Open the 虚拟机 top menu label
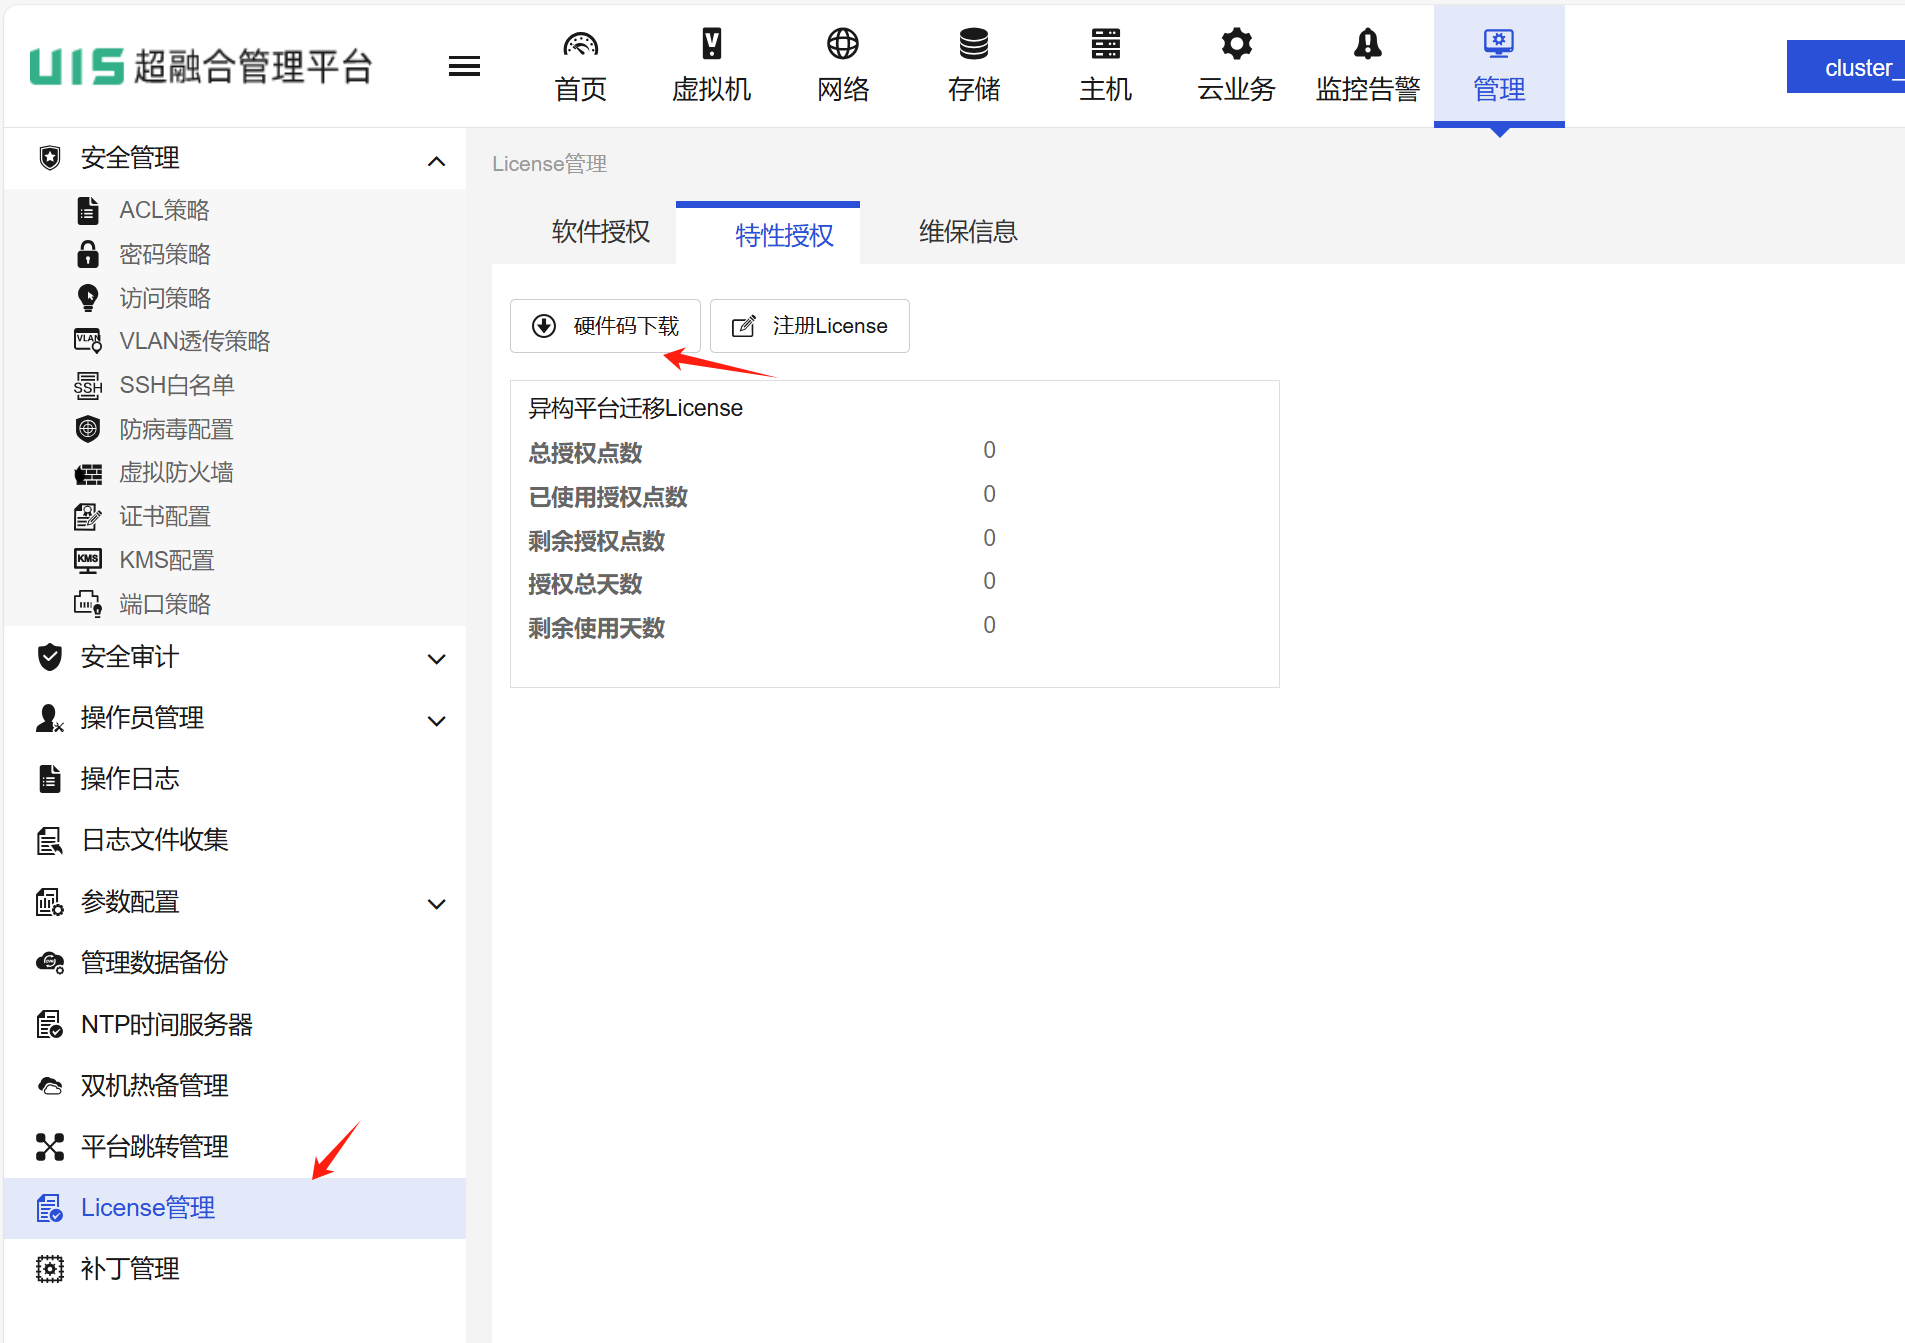The height and width of the screenshot is (1343, 1905). tap(711, 90)
